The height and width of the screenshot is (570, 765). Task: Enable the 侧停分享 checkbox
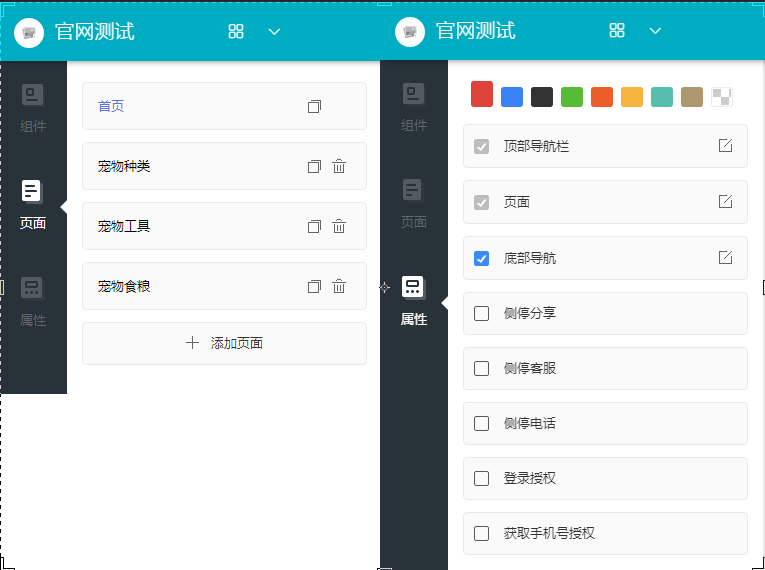[482, 313]
